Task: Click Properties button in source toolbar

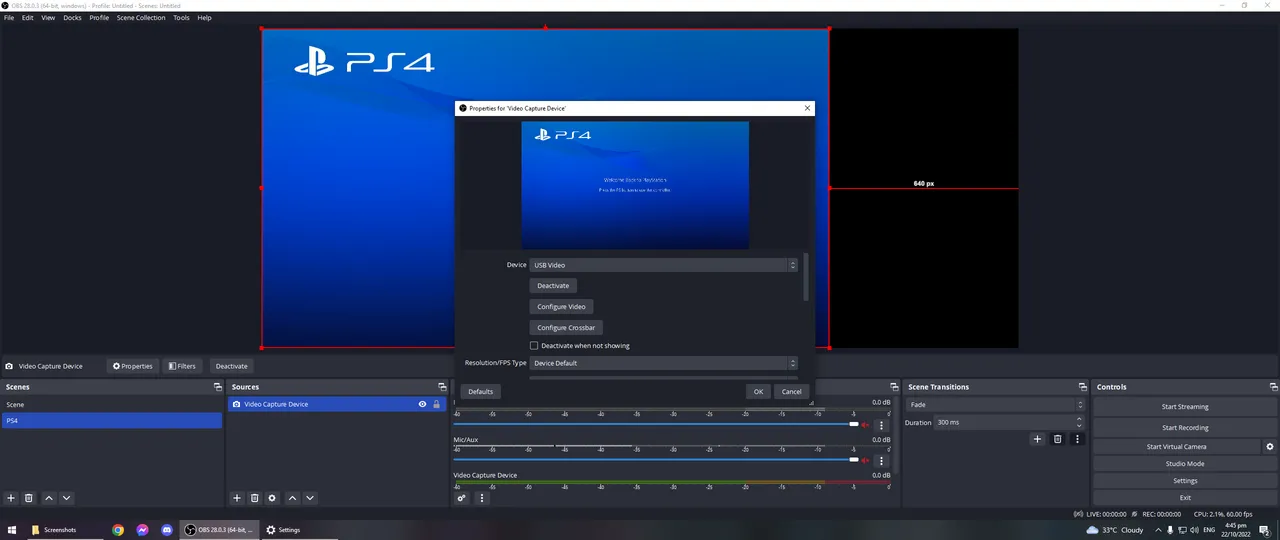Action: [133, 366]
